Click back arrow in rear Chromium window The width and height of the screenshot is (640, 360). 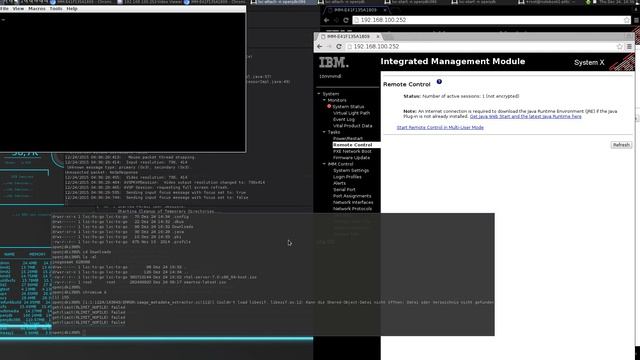pos(327,20)
